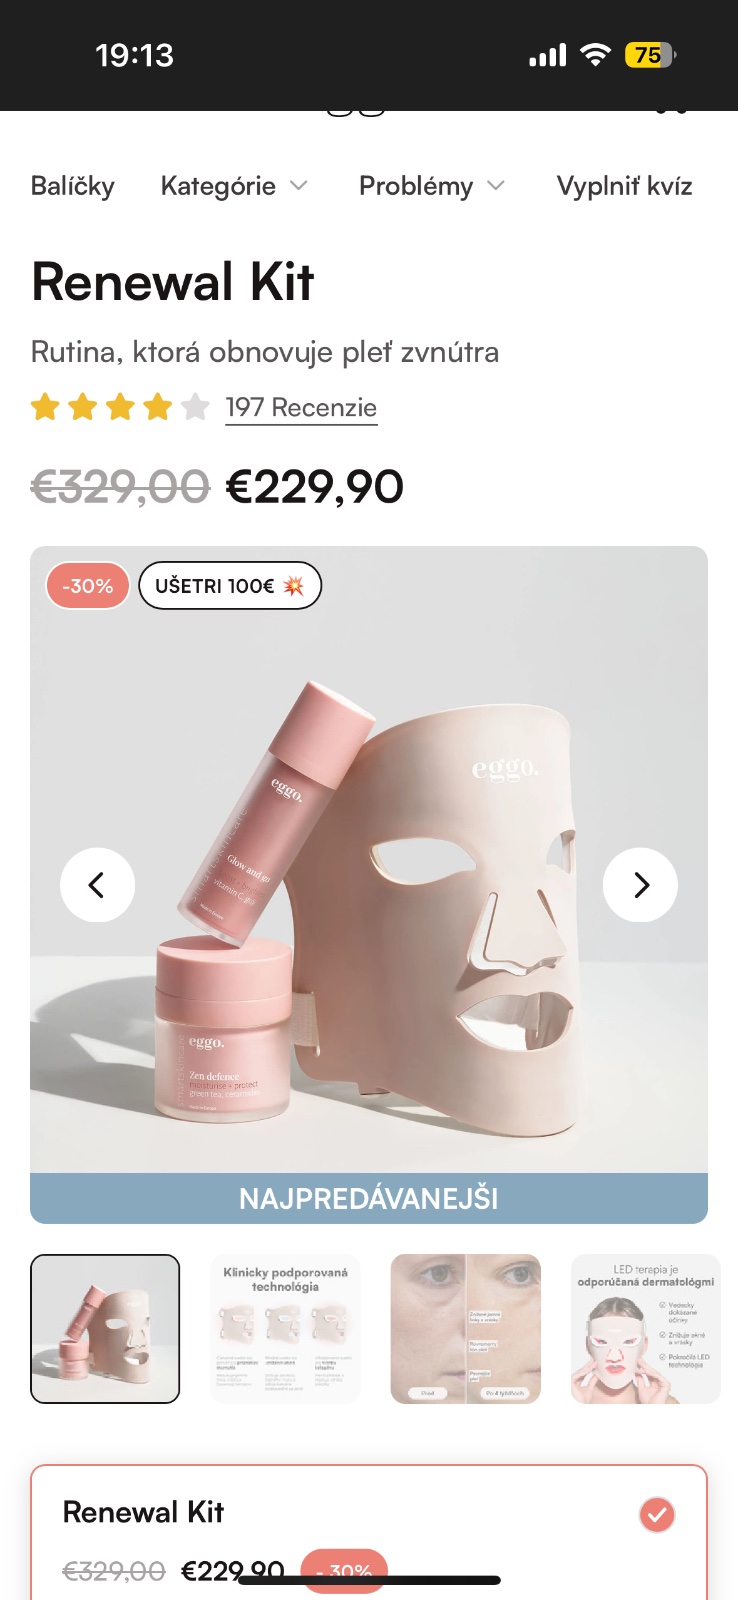Select the LED terapia dermatológmi thumbnail
This screenshot has width=738, height=1600.
[x=645, y=1329]
